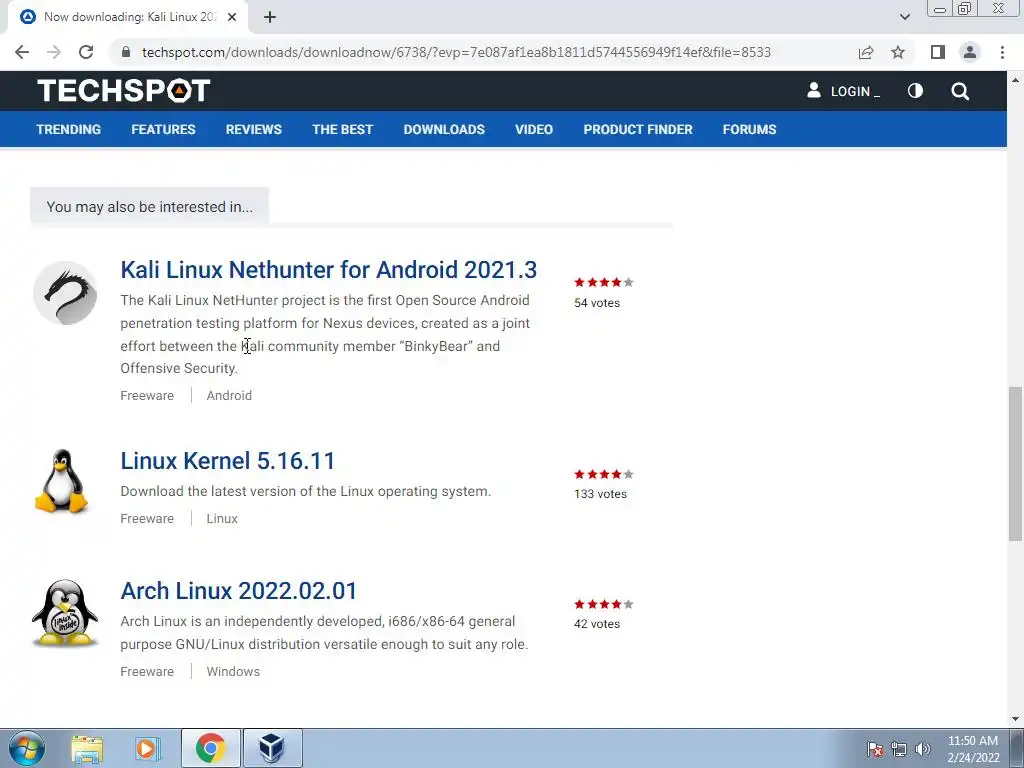Open the PRODUCT FINDER menu item

click(x=638, y=129)
